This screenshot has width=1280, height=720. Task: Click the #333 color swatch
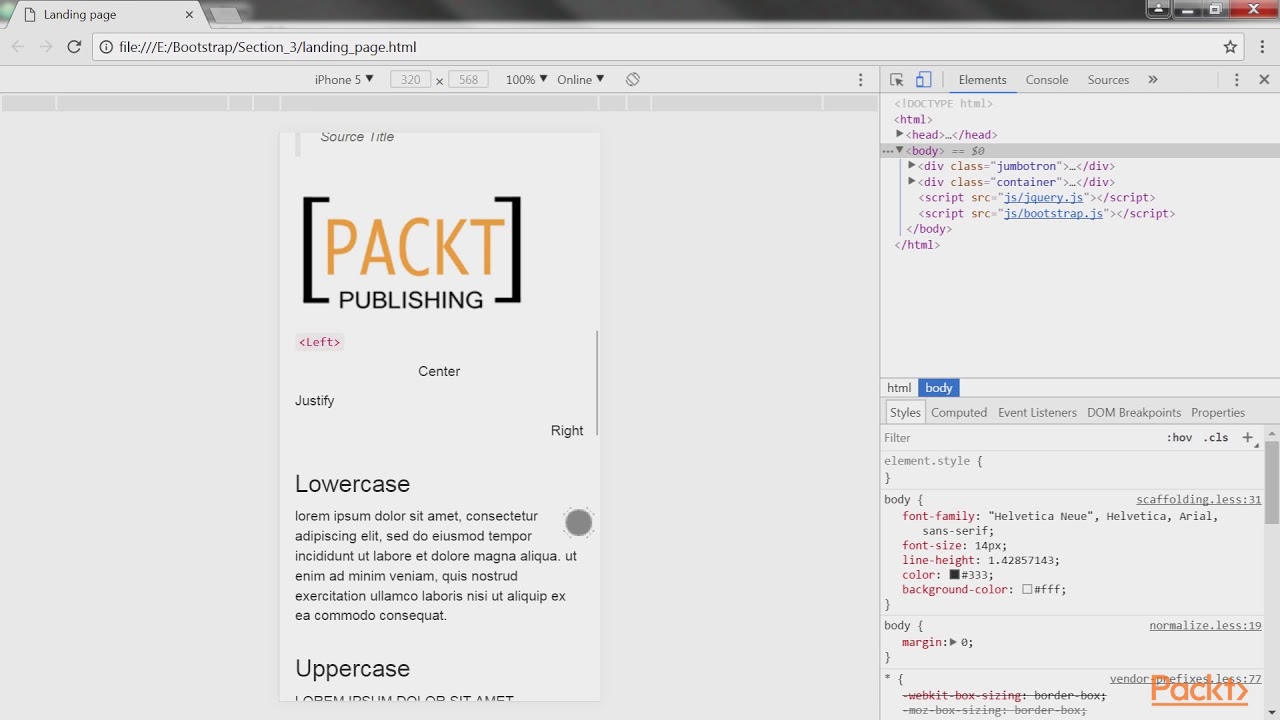pos(955,575)
